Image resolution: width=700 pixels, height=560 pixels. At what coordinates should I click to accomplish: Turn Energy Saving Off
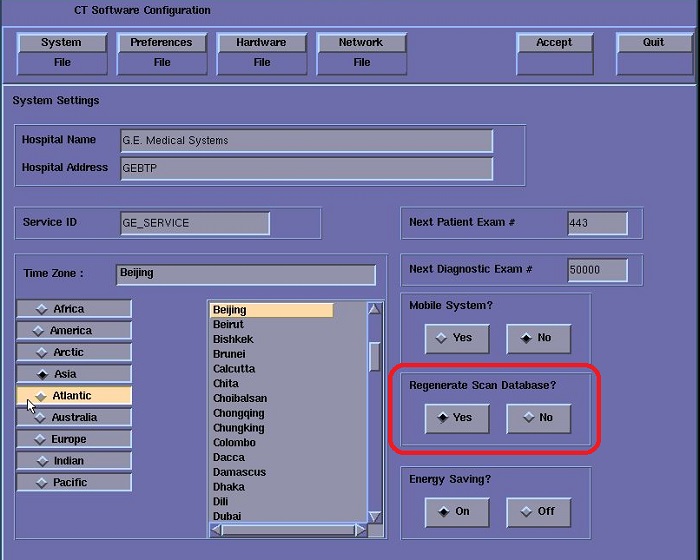(538, 511)
